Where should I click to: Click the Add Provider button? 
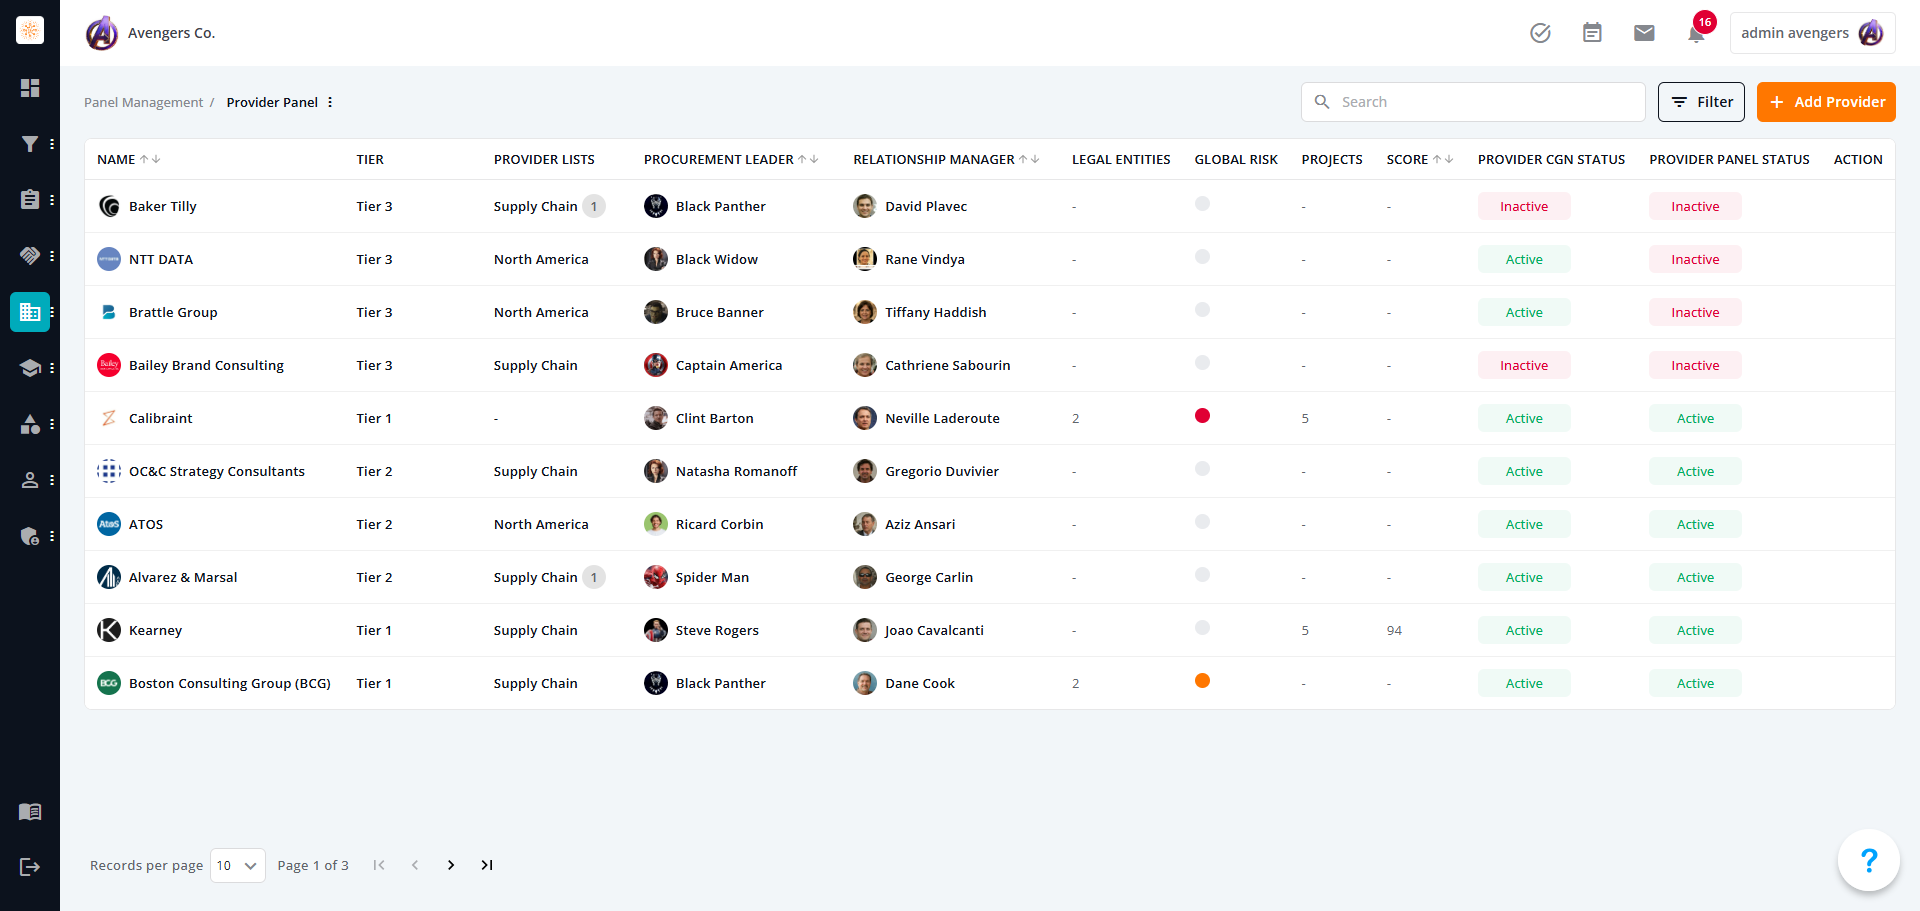pos(1826,102)
